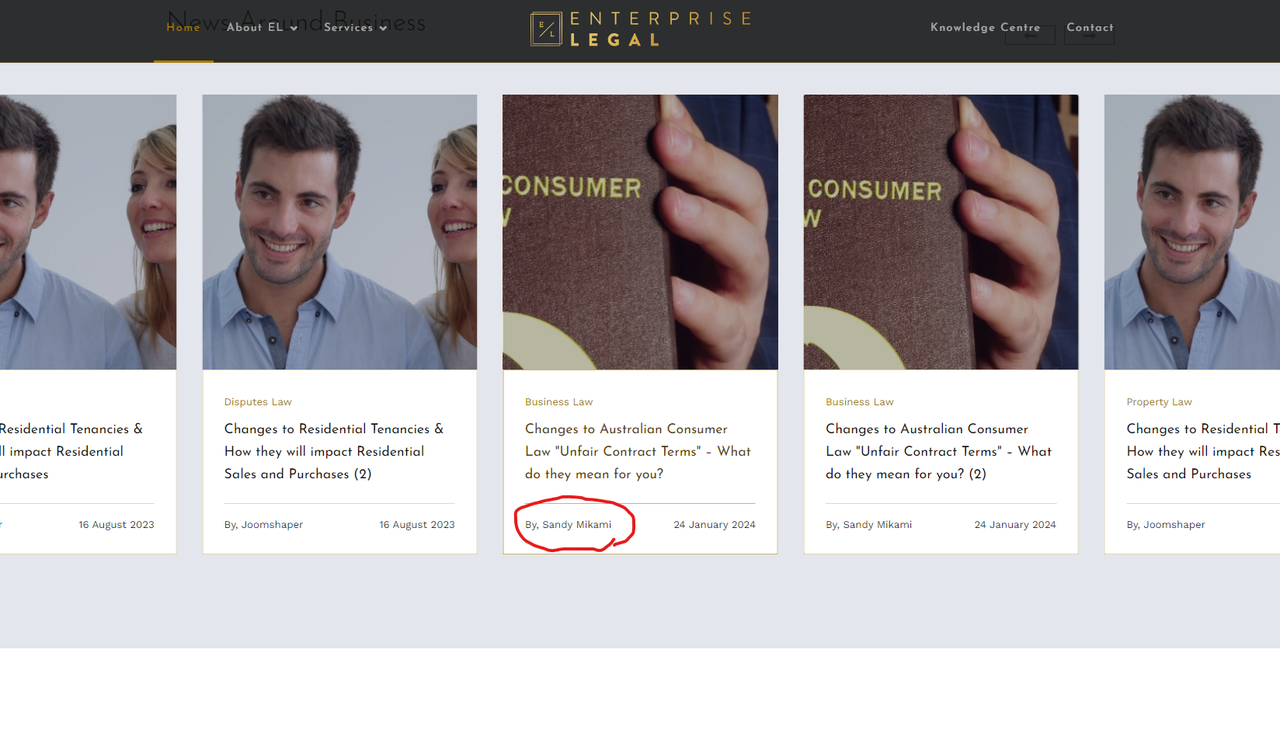
Task: Click Sandy Mikami on the Unfair Contract Terms (2) card
Action: point(877,525)
